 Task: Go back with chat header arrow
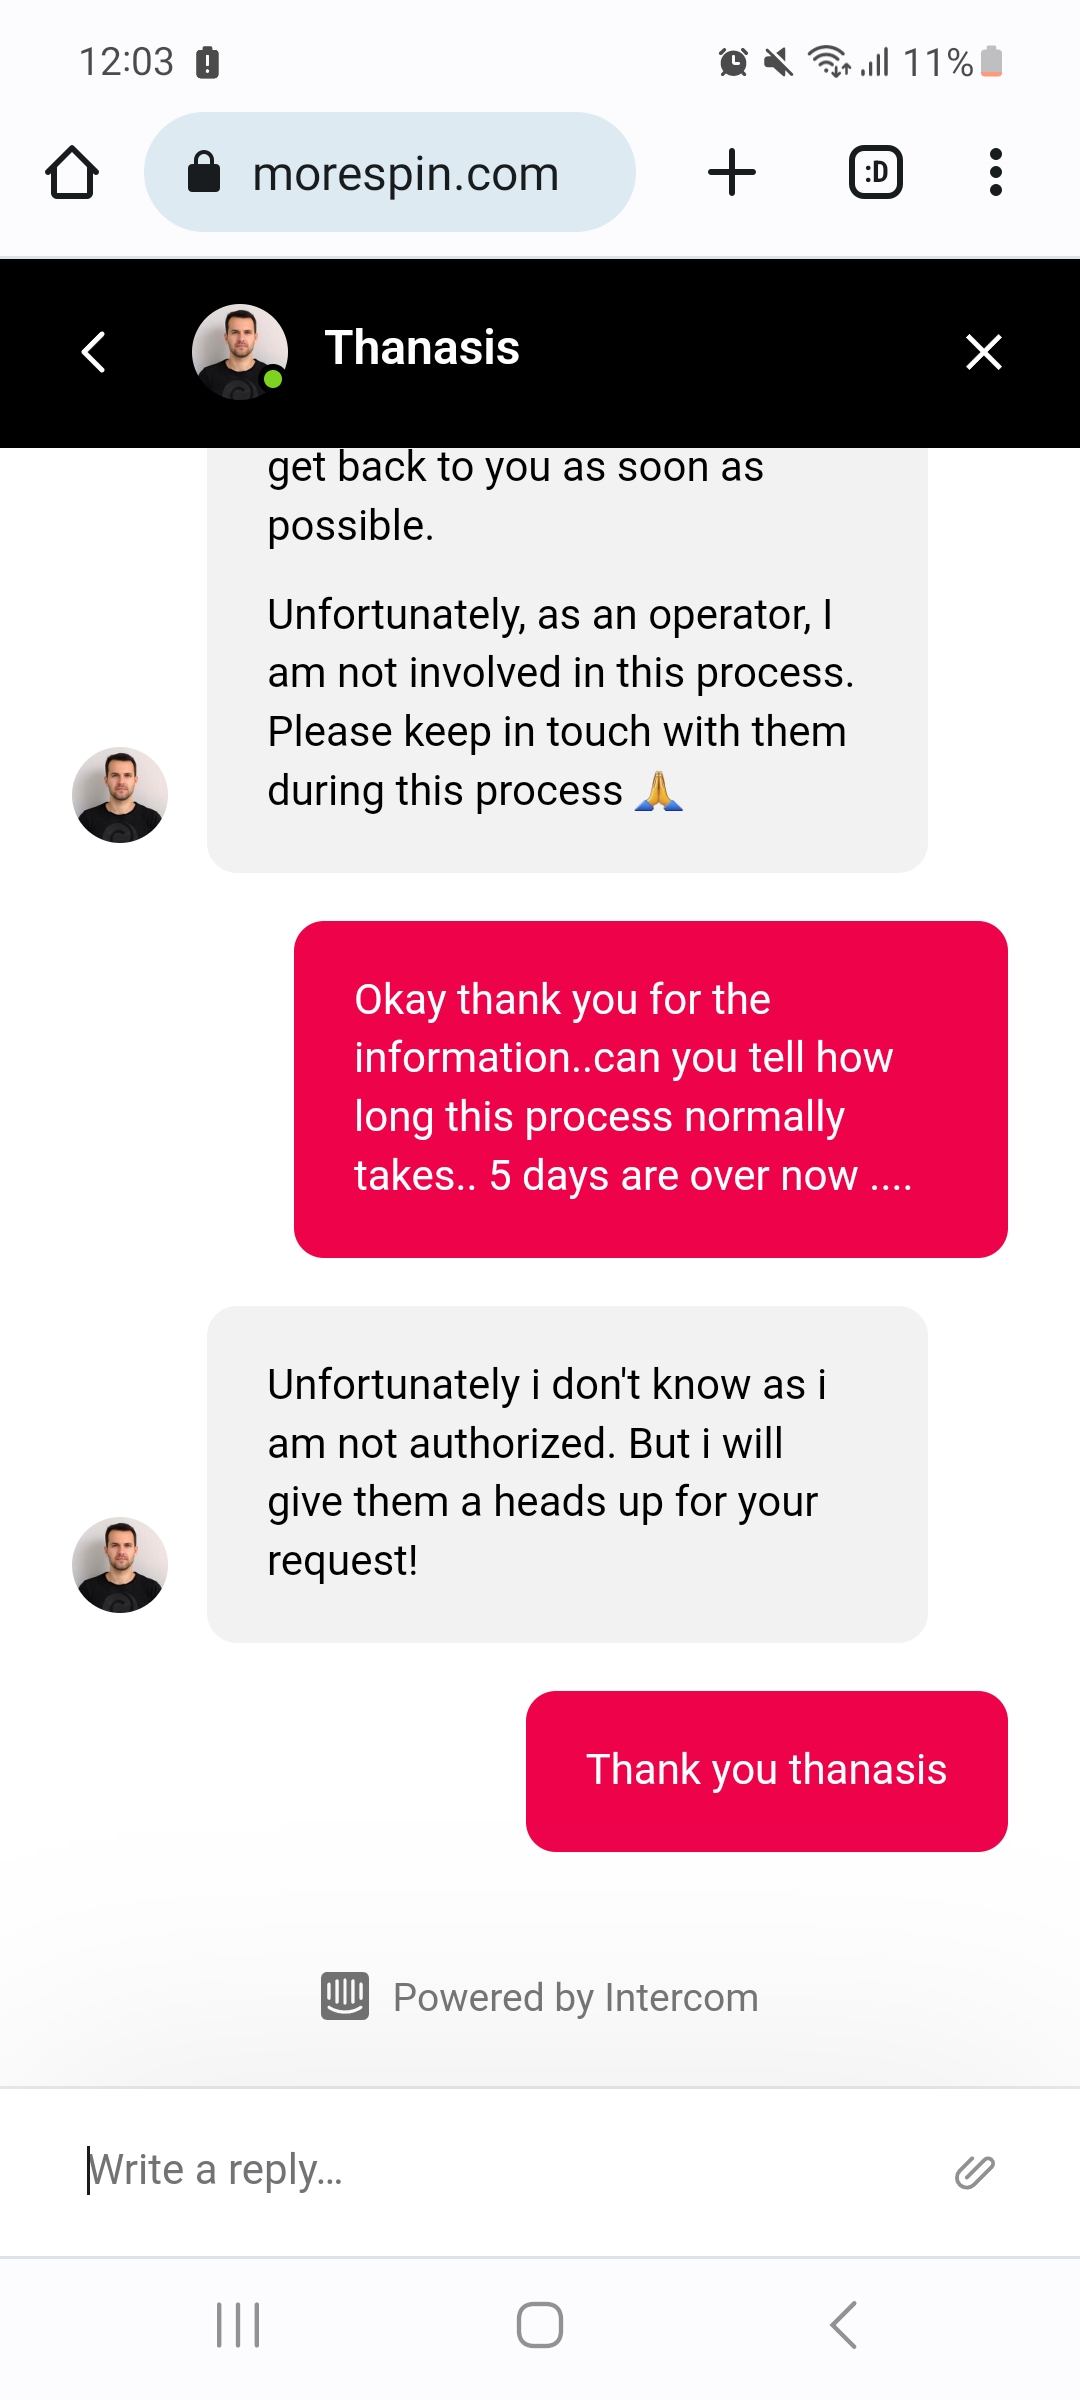(x=94, y=352)
